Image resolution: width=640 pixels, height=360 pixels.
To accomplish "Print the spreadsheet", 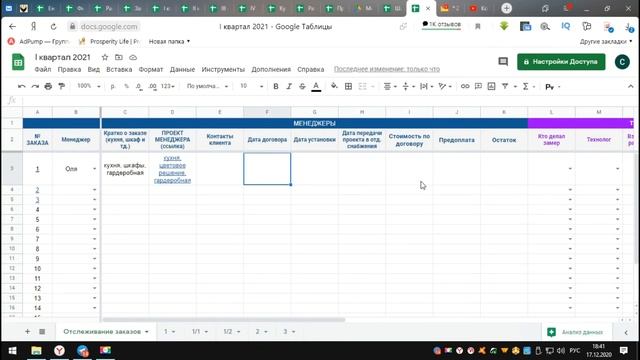I will click(x=48, y=87).
